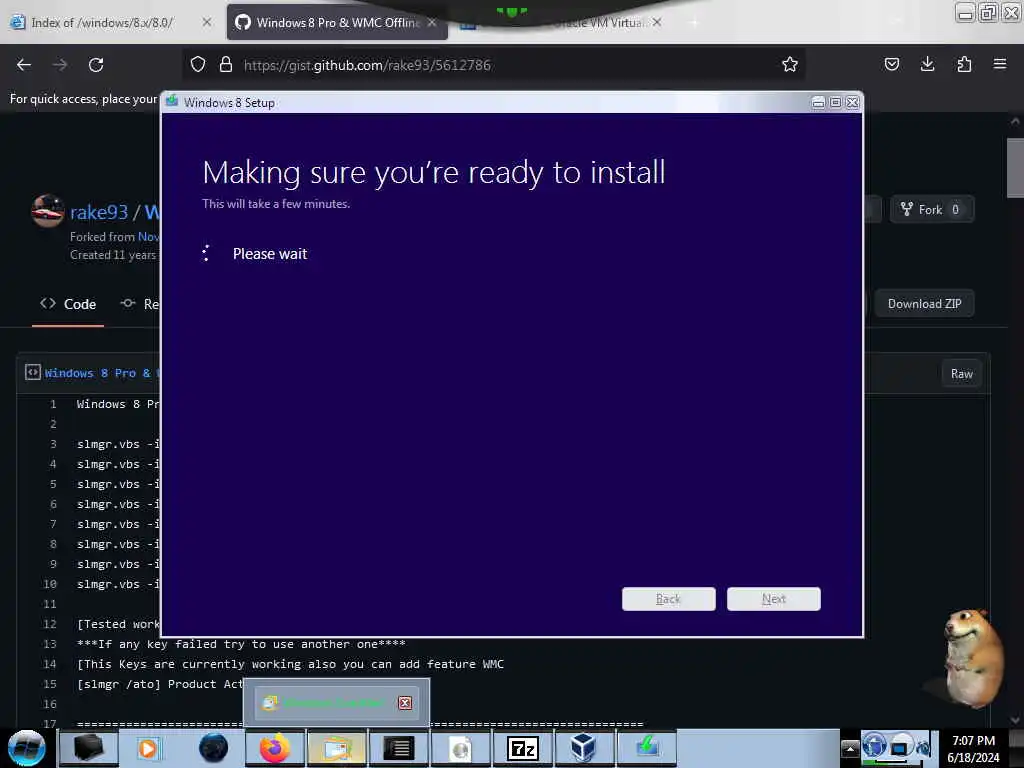
Task: Click the page vertical scrollbar thumb
Action: (x=1014, y=167)
